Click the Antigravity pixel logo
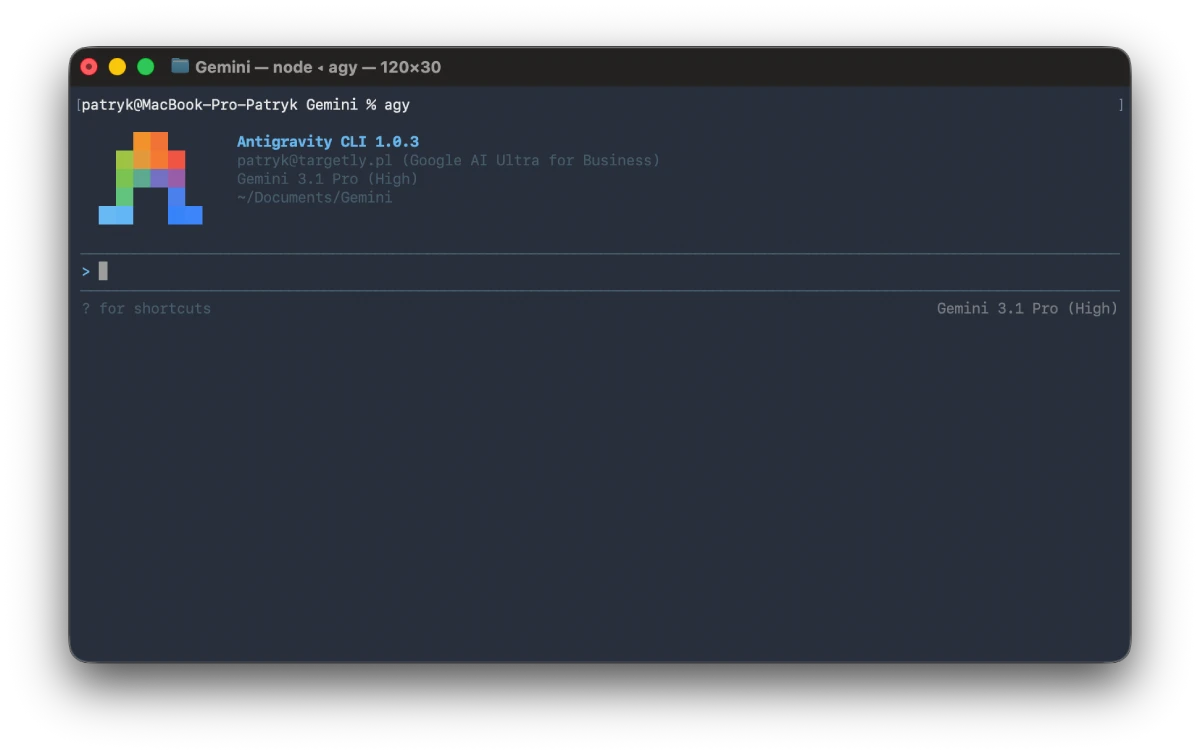Screen dimensions: 1200x754 click(x=151, y=178)
